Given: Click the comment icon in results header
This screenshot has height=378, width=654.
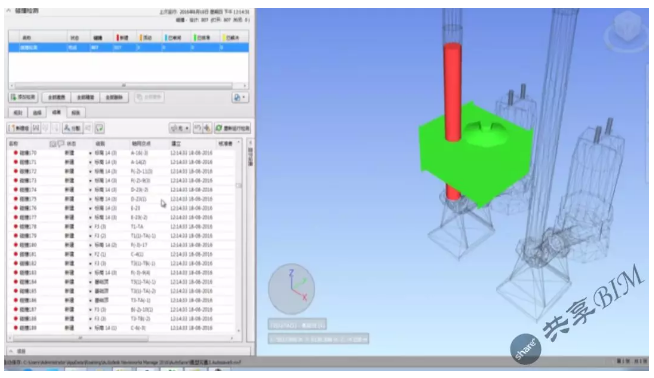Looking at the screenshot, I should (x=60, y=144).
